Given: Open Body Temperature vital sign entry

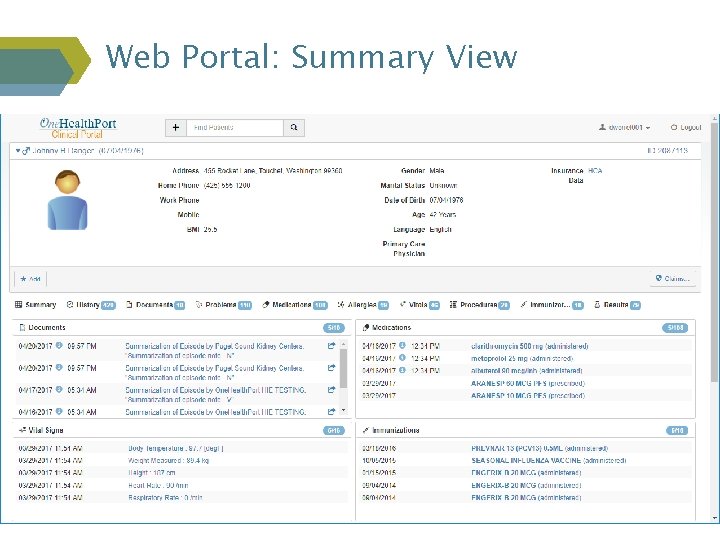Looking at the screenshot, I should coord(175,448).
